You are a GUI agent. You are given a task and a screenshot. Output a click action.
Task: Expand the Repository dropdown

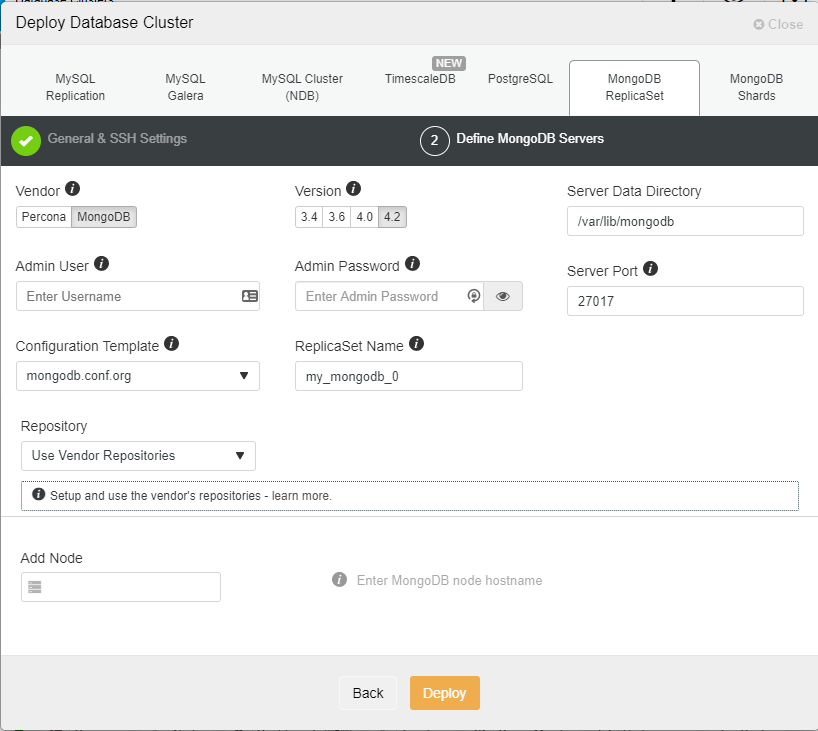coord(138,456)
